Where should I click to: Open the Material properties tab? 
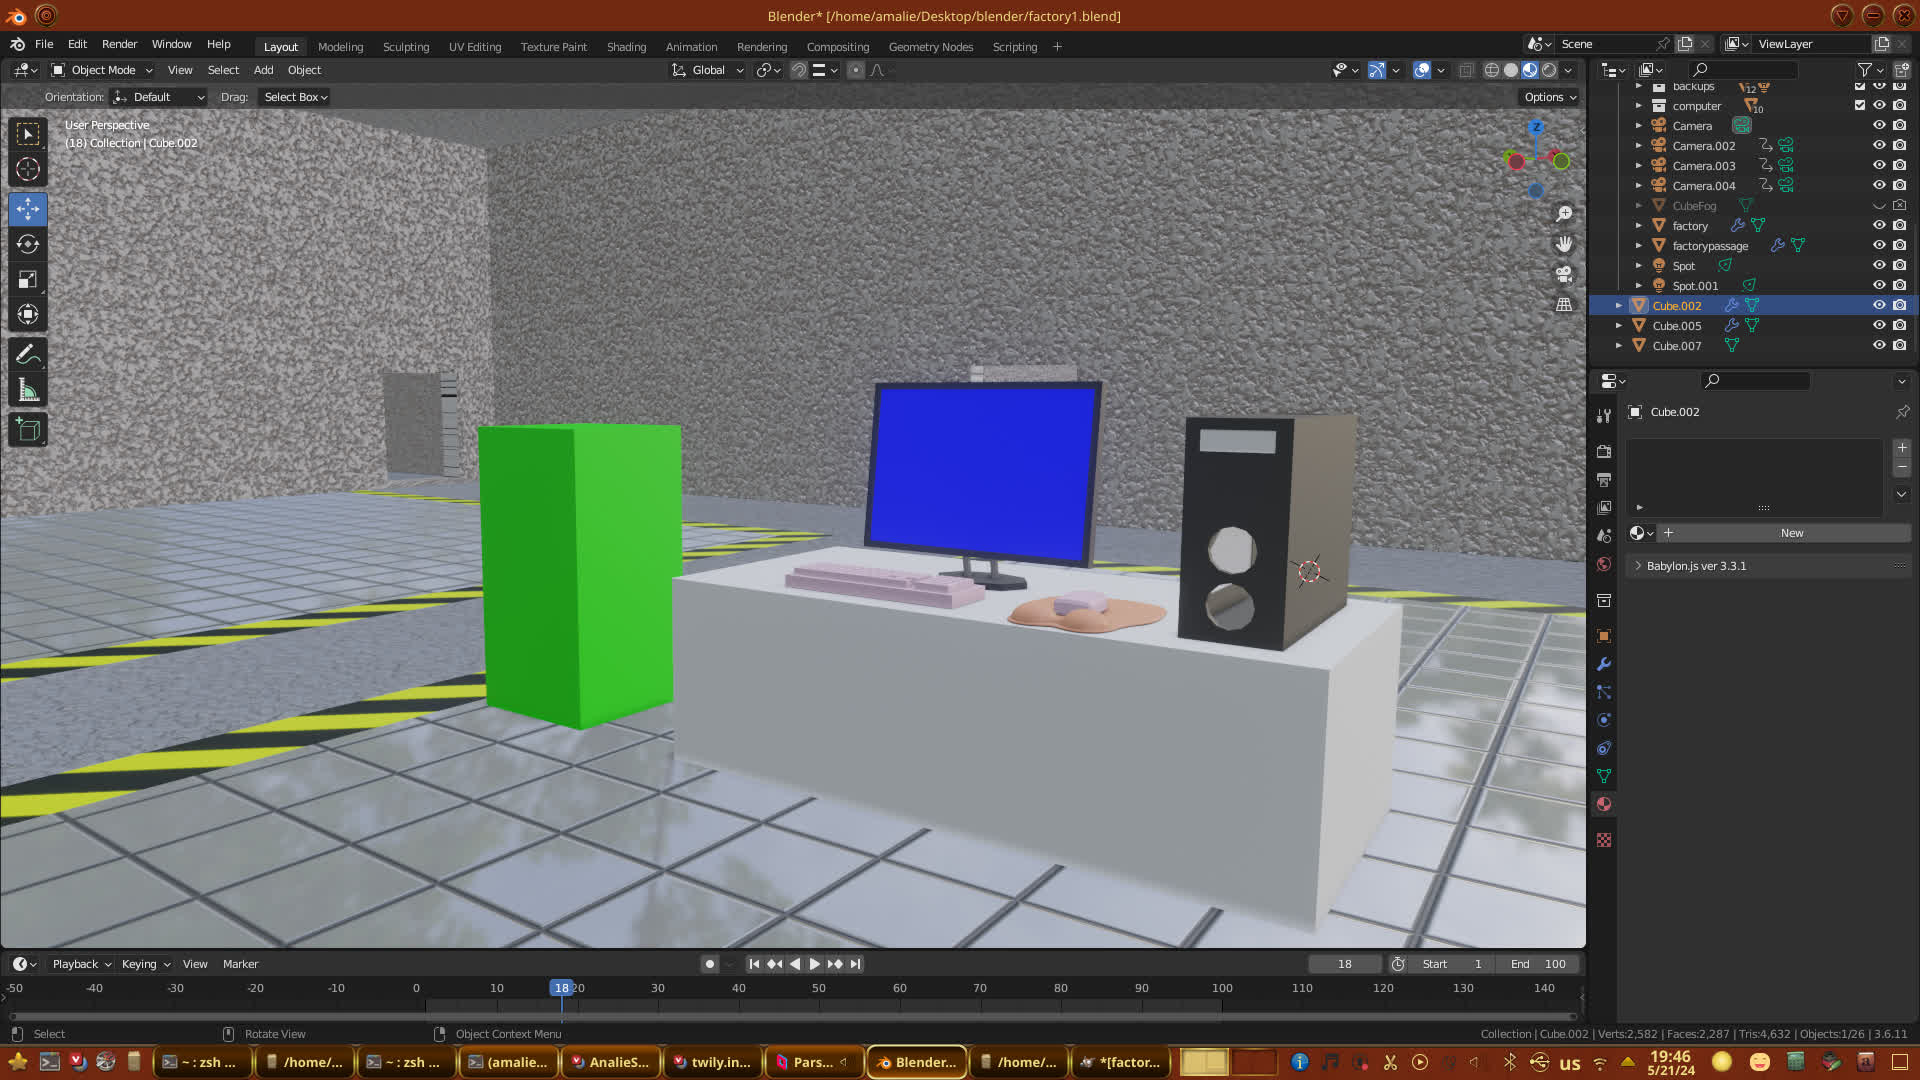(1604, 804)
